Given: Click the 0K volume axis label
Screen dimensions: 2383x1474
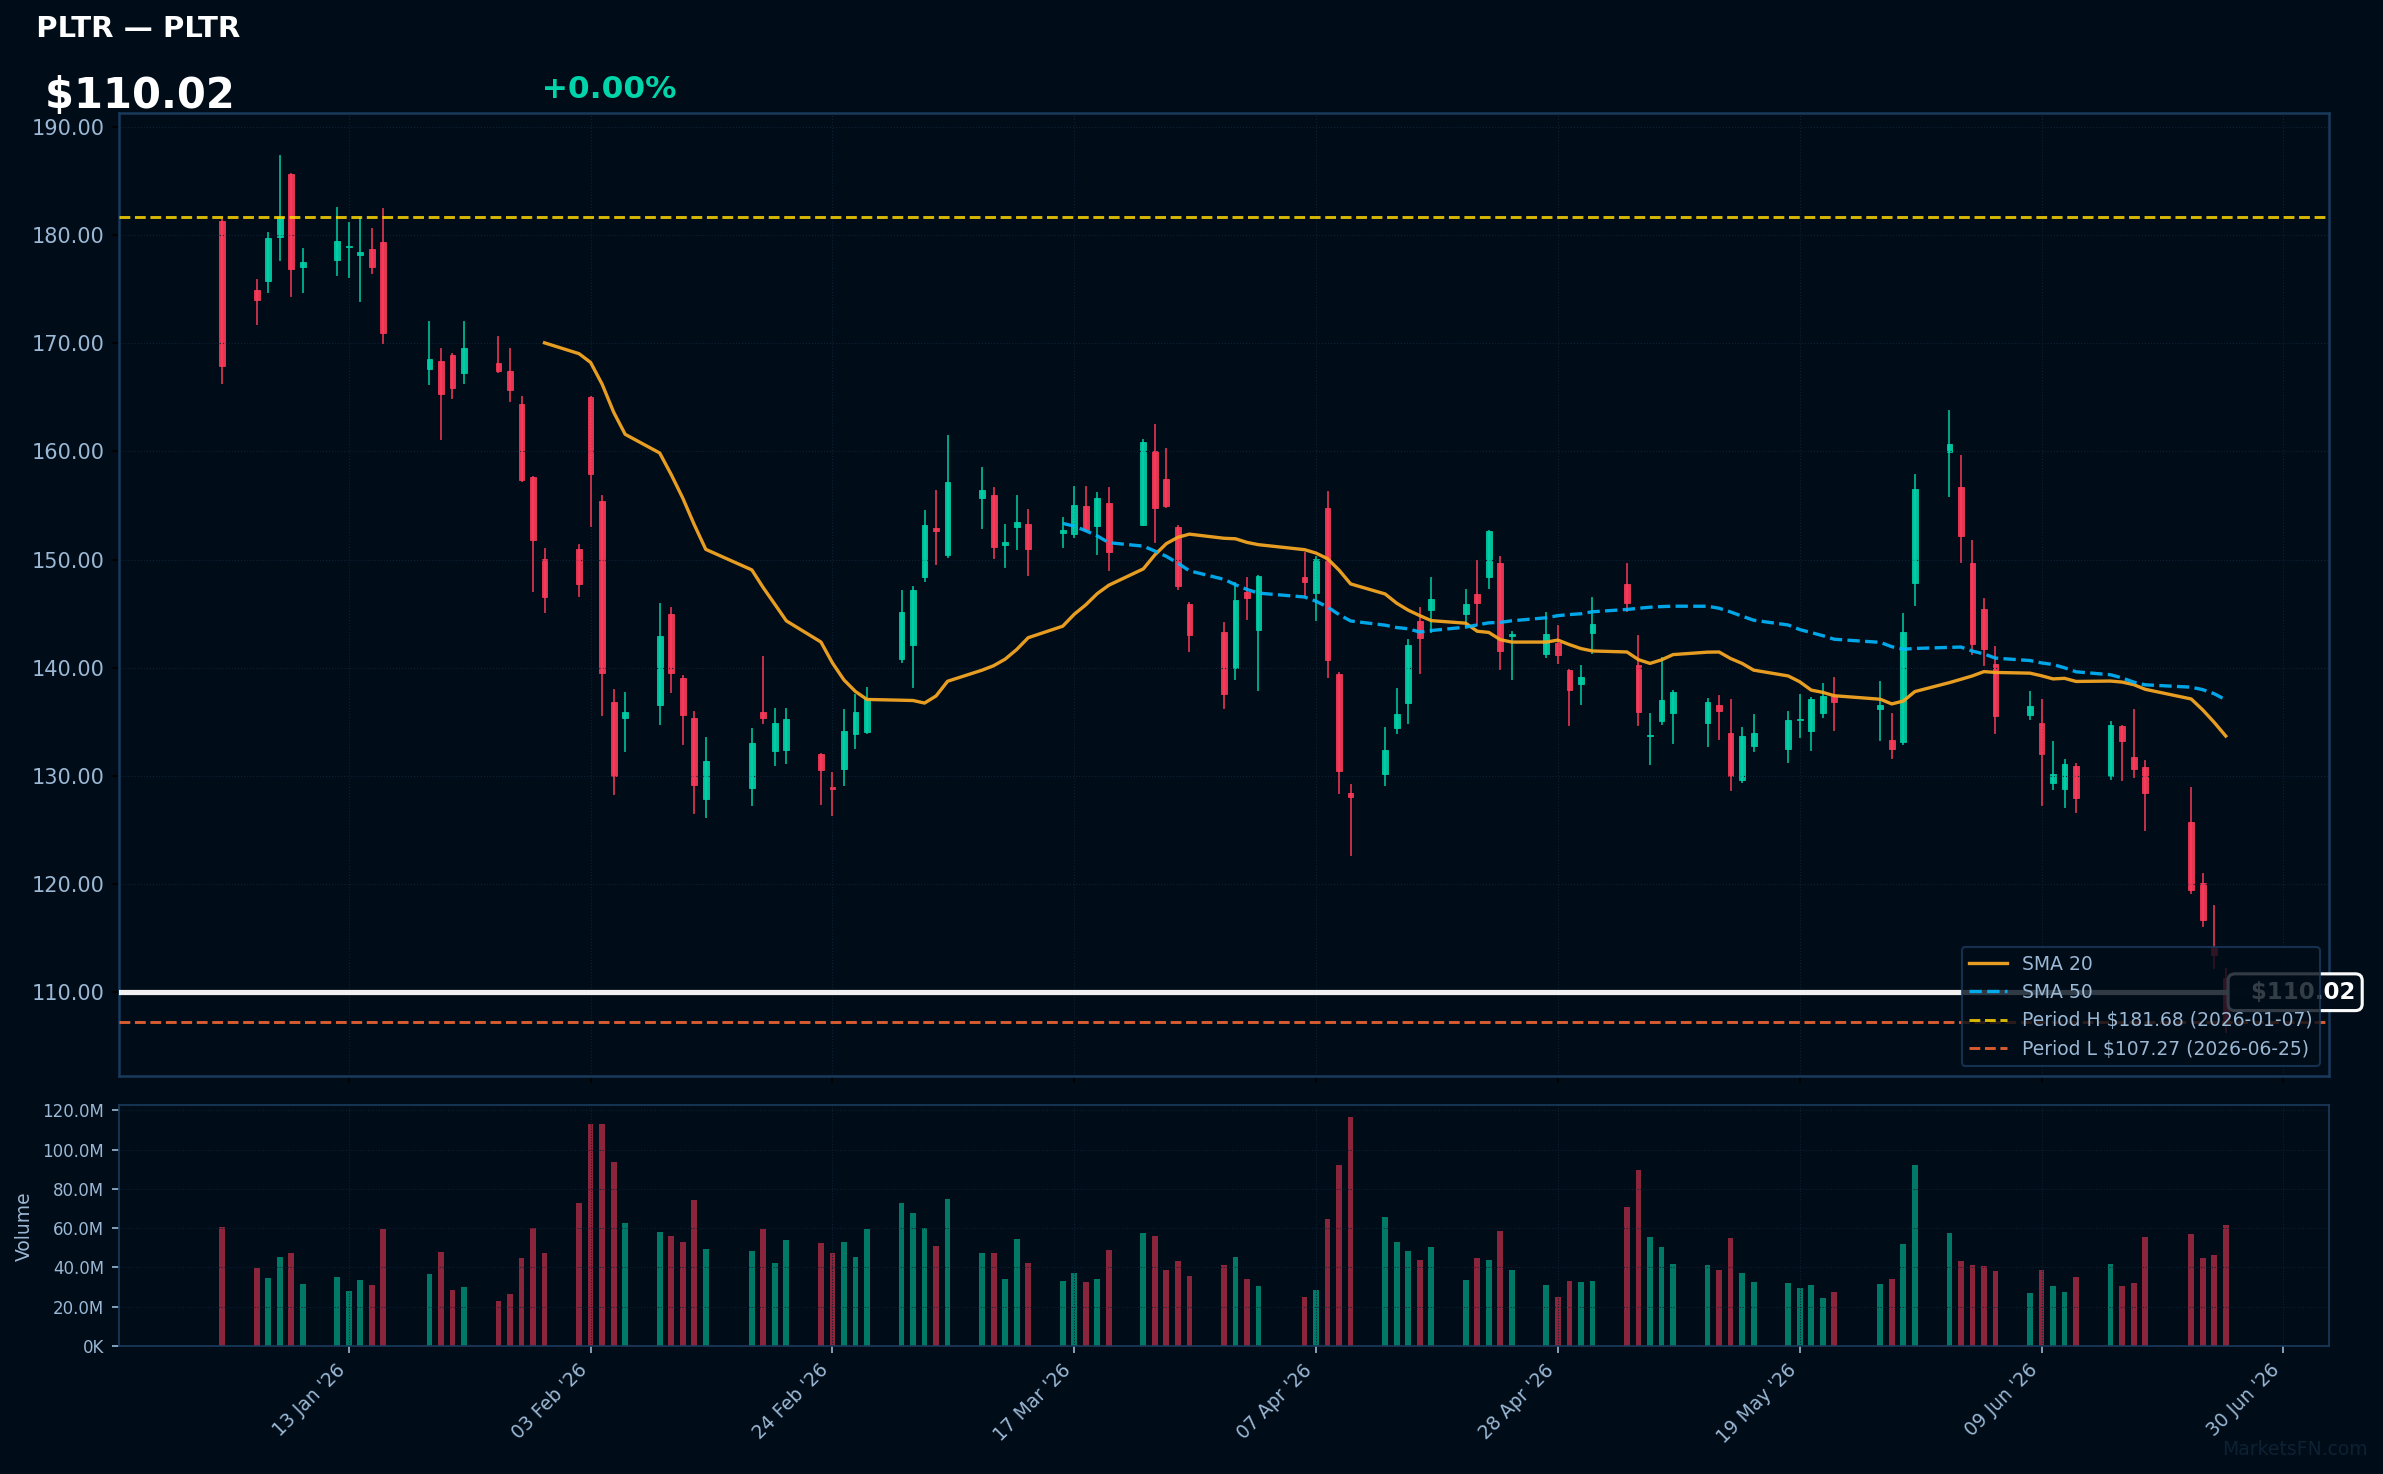Looking at the screenshot, I should (93, 1347).
